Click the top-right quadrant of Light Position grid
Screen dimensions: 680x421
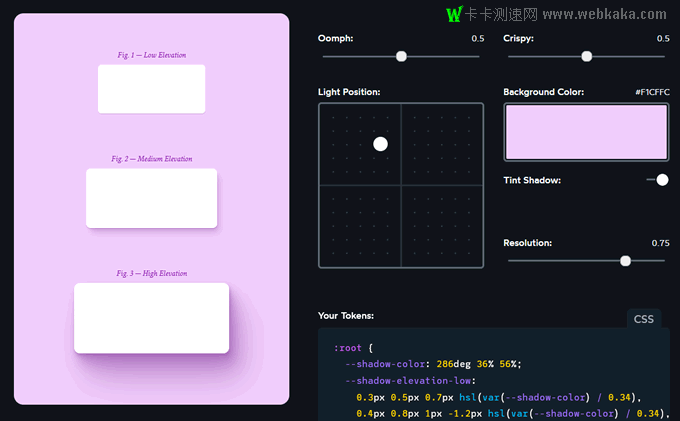pyautogui.click(x=441, y=144)
